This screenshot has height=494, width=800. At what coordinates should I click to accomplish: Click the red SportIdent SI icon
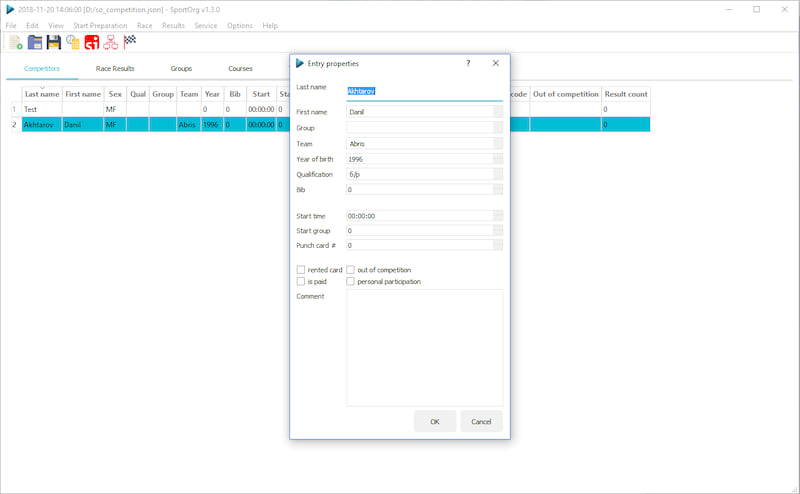point(92,42)
